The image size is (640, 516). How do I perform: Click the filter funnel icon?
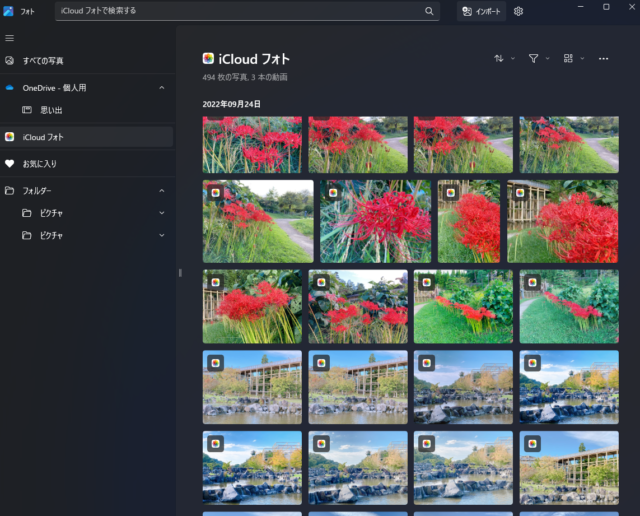(x=533, y=58)
